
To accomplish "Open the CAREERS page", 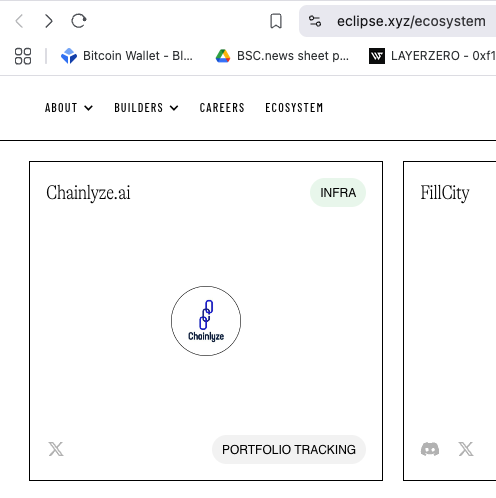I will pyautogui.click(x=222, y=108).
